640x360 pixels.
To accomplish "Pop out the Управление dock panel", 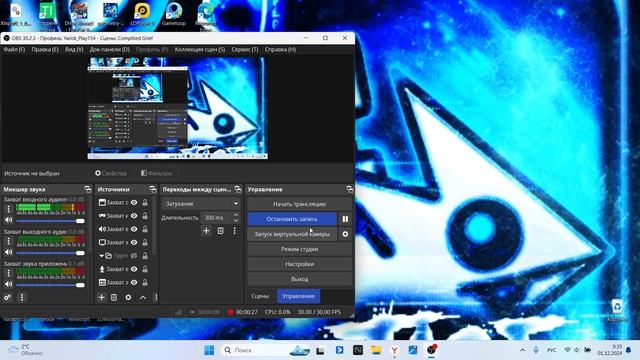I will click(x=349, y=189).
